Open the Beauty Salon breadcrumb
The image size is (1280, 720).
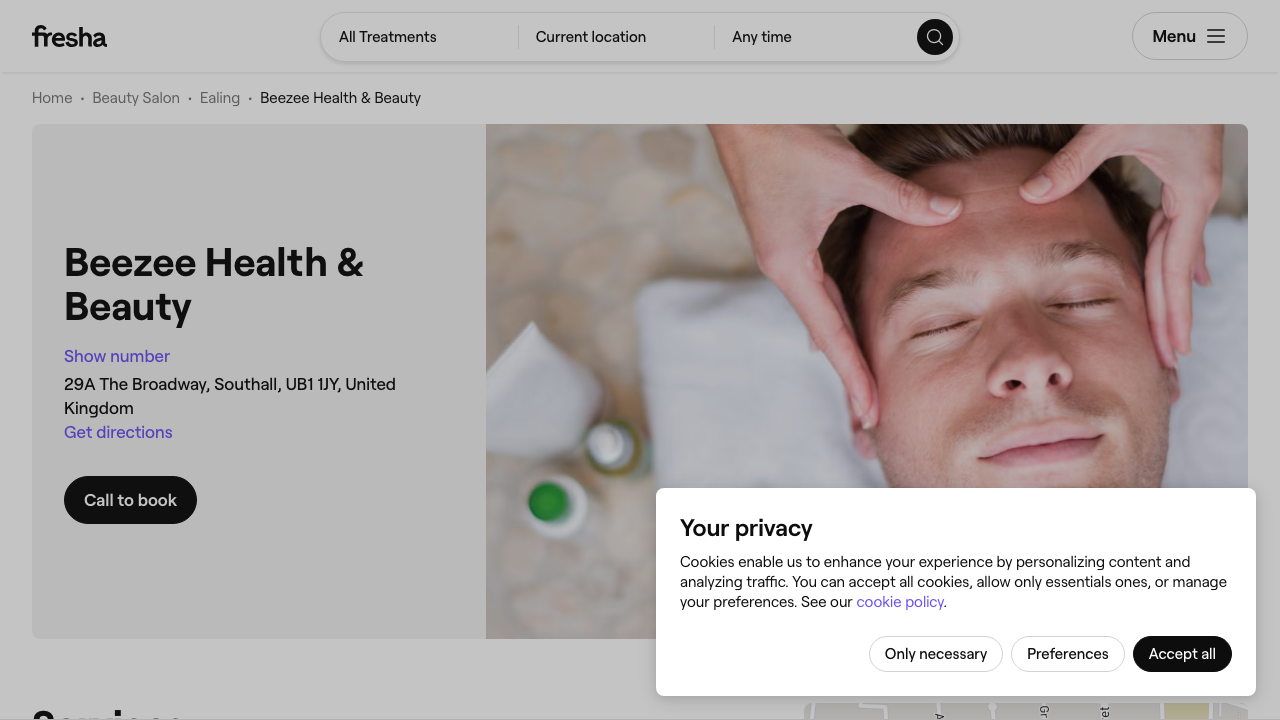(x=136, y=98)
